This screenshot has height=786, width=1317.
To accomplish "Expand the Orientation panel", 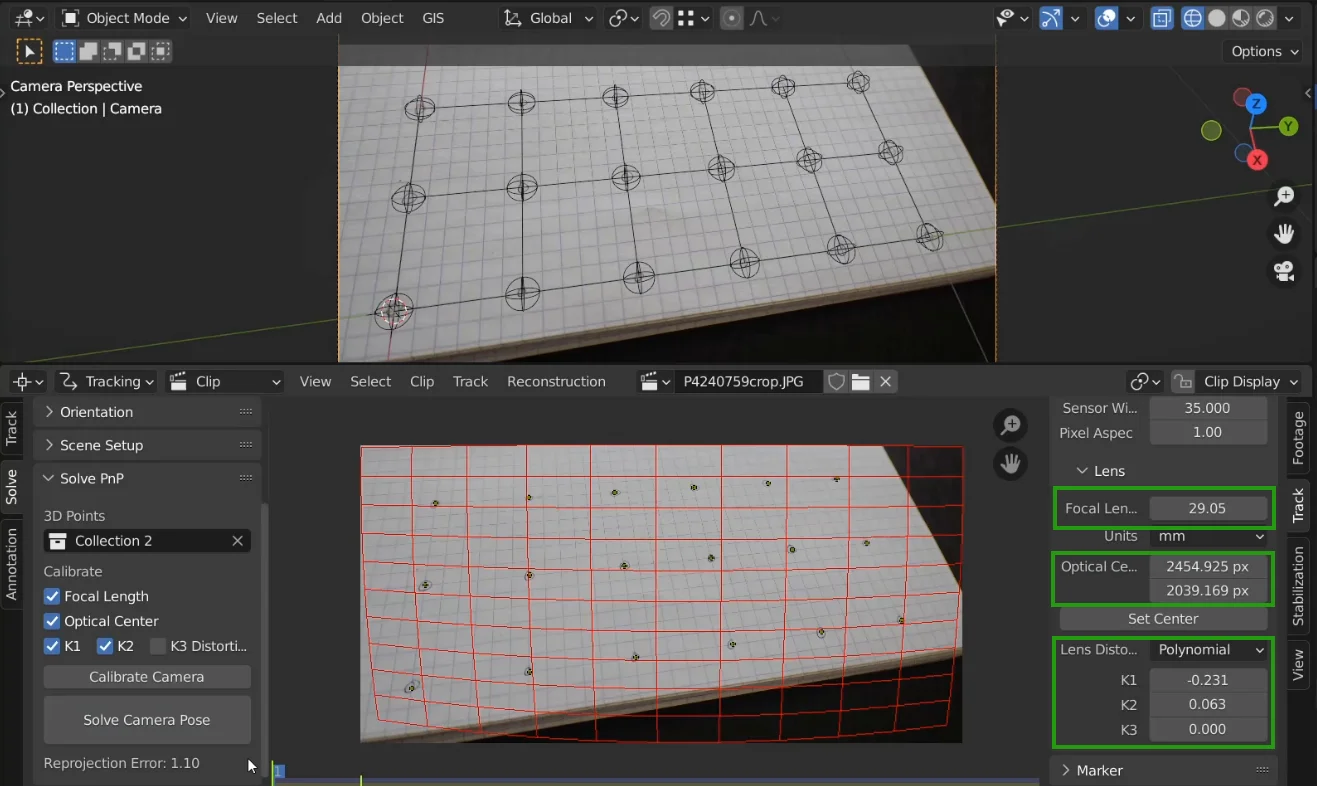I will click(95, 411).
